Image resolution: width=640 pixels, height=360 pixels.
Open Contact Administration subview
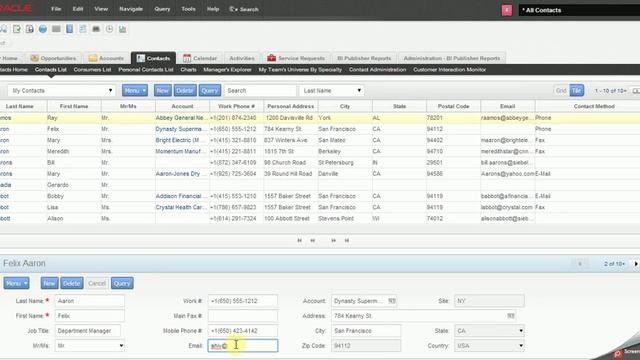tap(378, 70)
